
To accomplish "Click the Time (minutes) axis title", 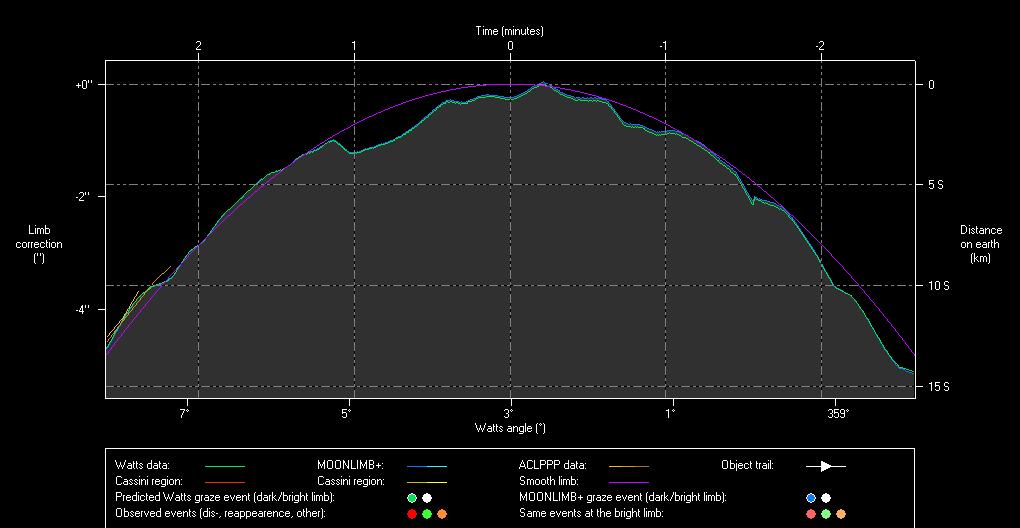I will [x=509, y=31].
